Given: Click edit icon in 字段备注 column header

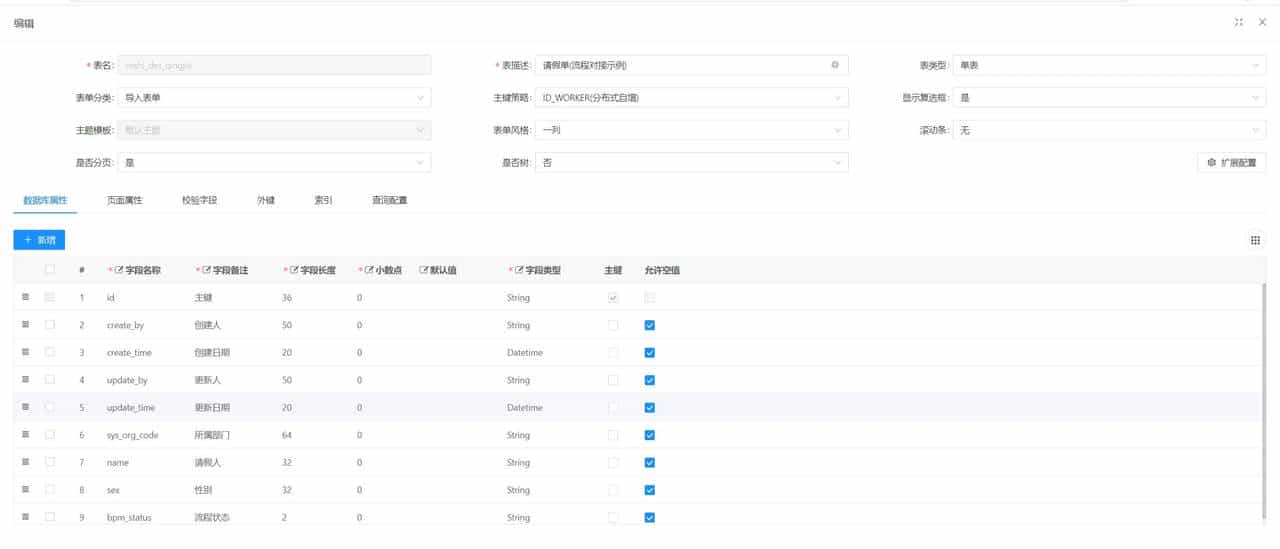Looking at the screenshot, I should [x=207, y=270].
